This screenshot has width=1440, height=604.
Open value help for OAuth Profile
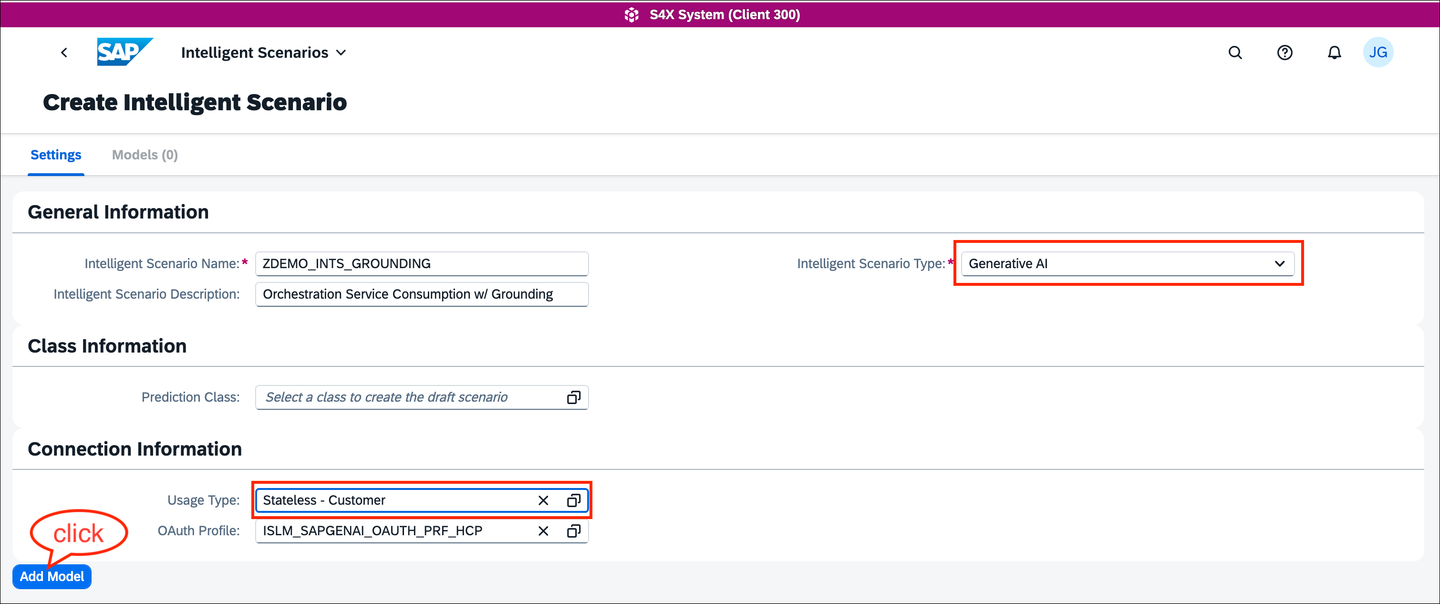pyautogui.click(x=574, y=531)
